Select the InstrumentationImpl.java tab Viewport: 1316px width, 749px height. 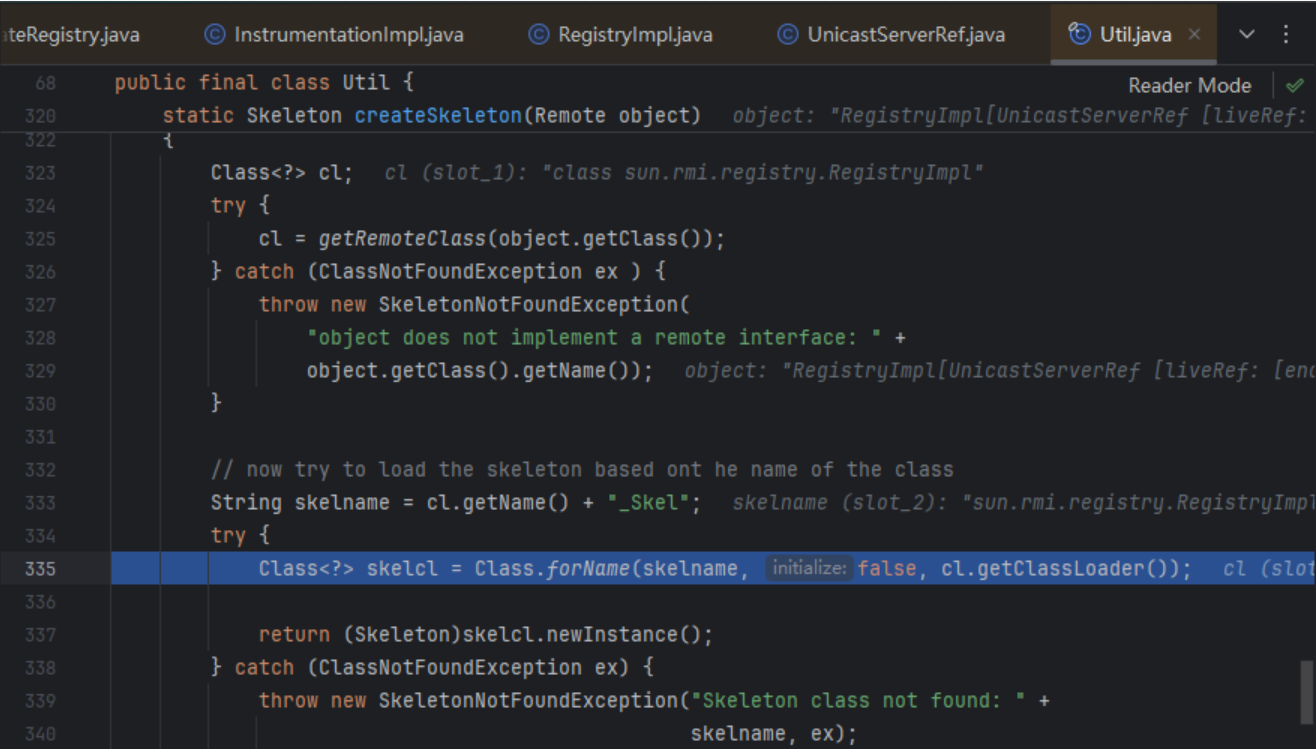pos(348,35)
